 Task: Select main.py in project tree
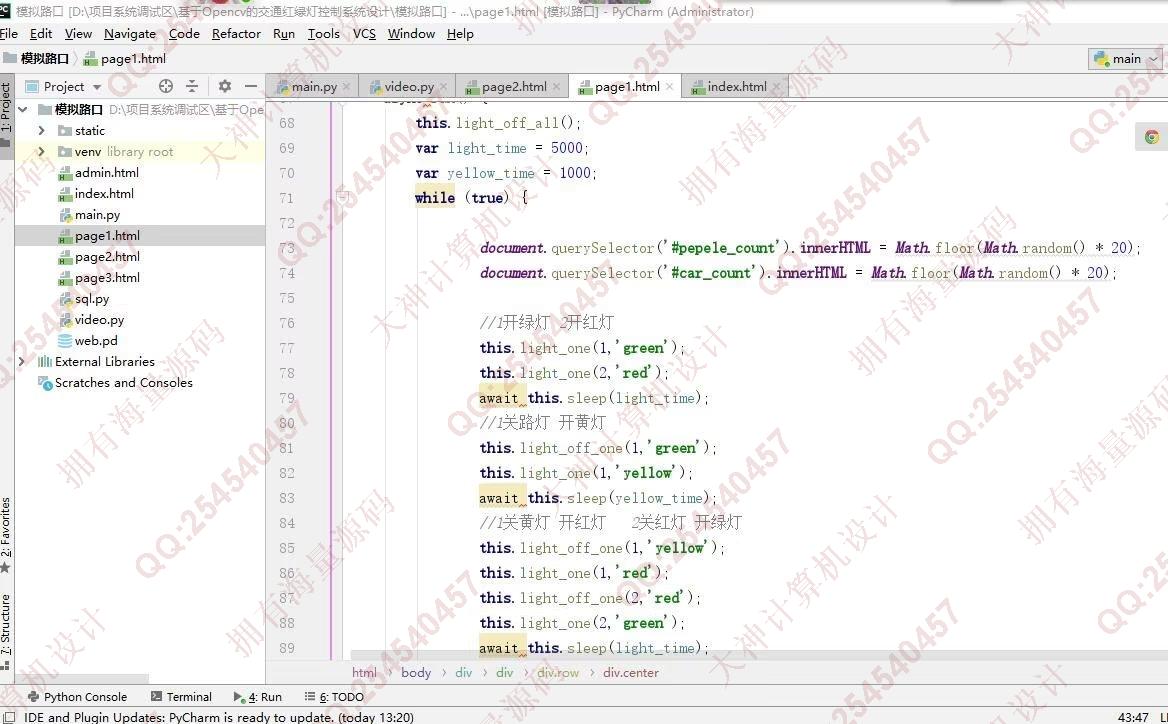(x=97, y=215)
